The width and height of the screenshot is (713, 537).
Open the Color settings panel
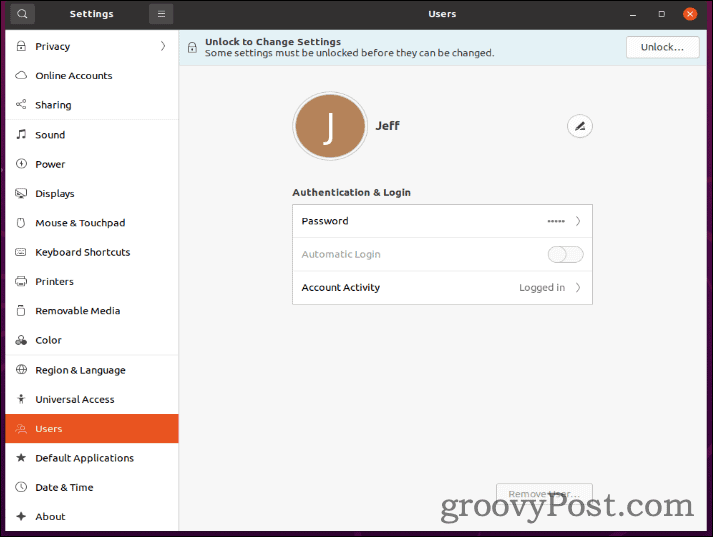[48, 340]
